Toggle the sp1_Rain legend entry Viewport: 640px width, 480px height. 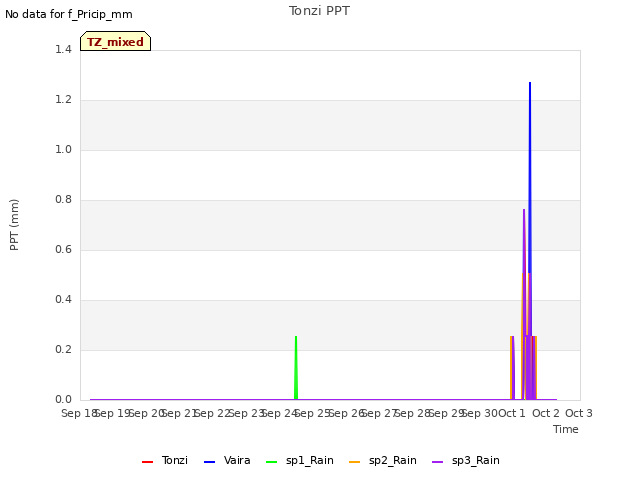300,460
